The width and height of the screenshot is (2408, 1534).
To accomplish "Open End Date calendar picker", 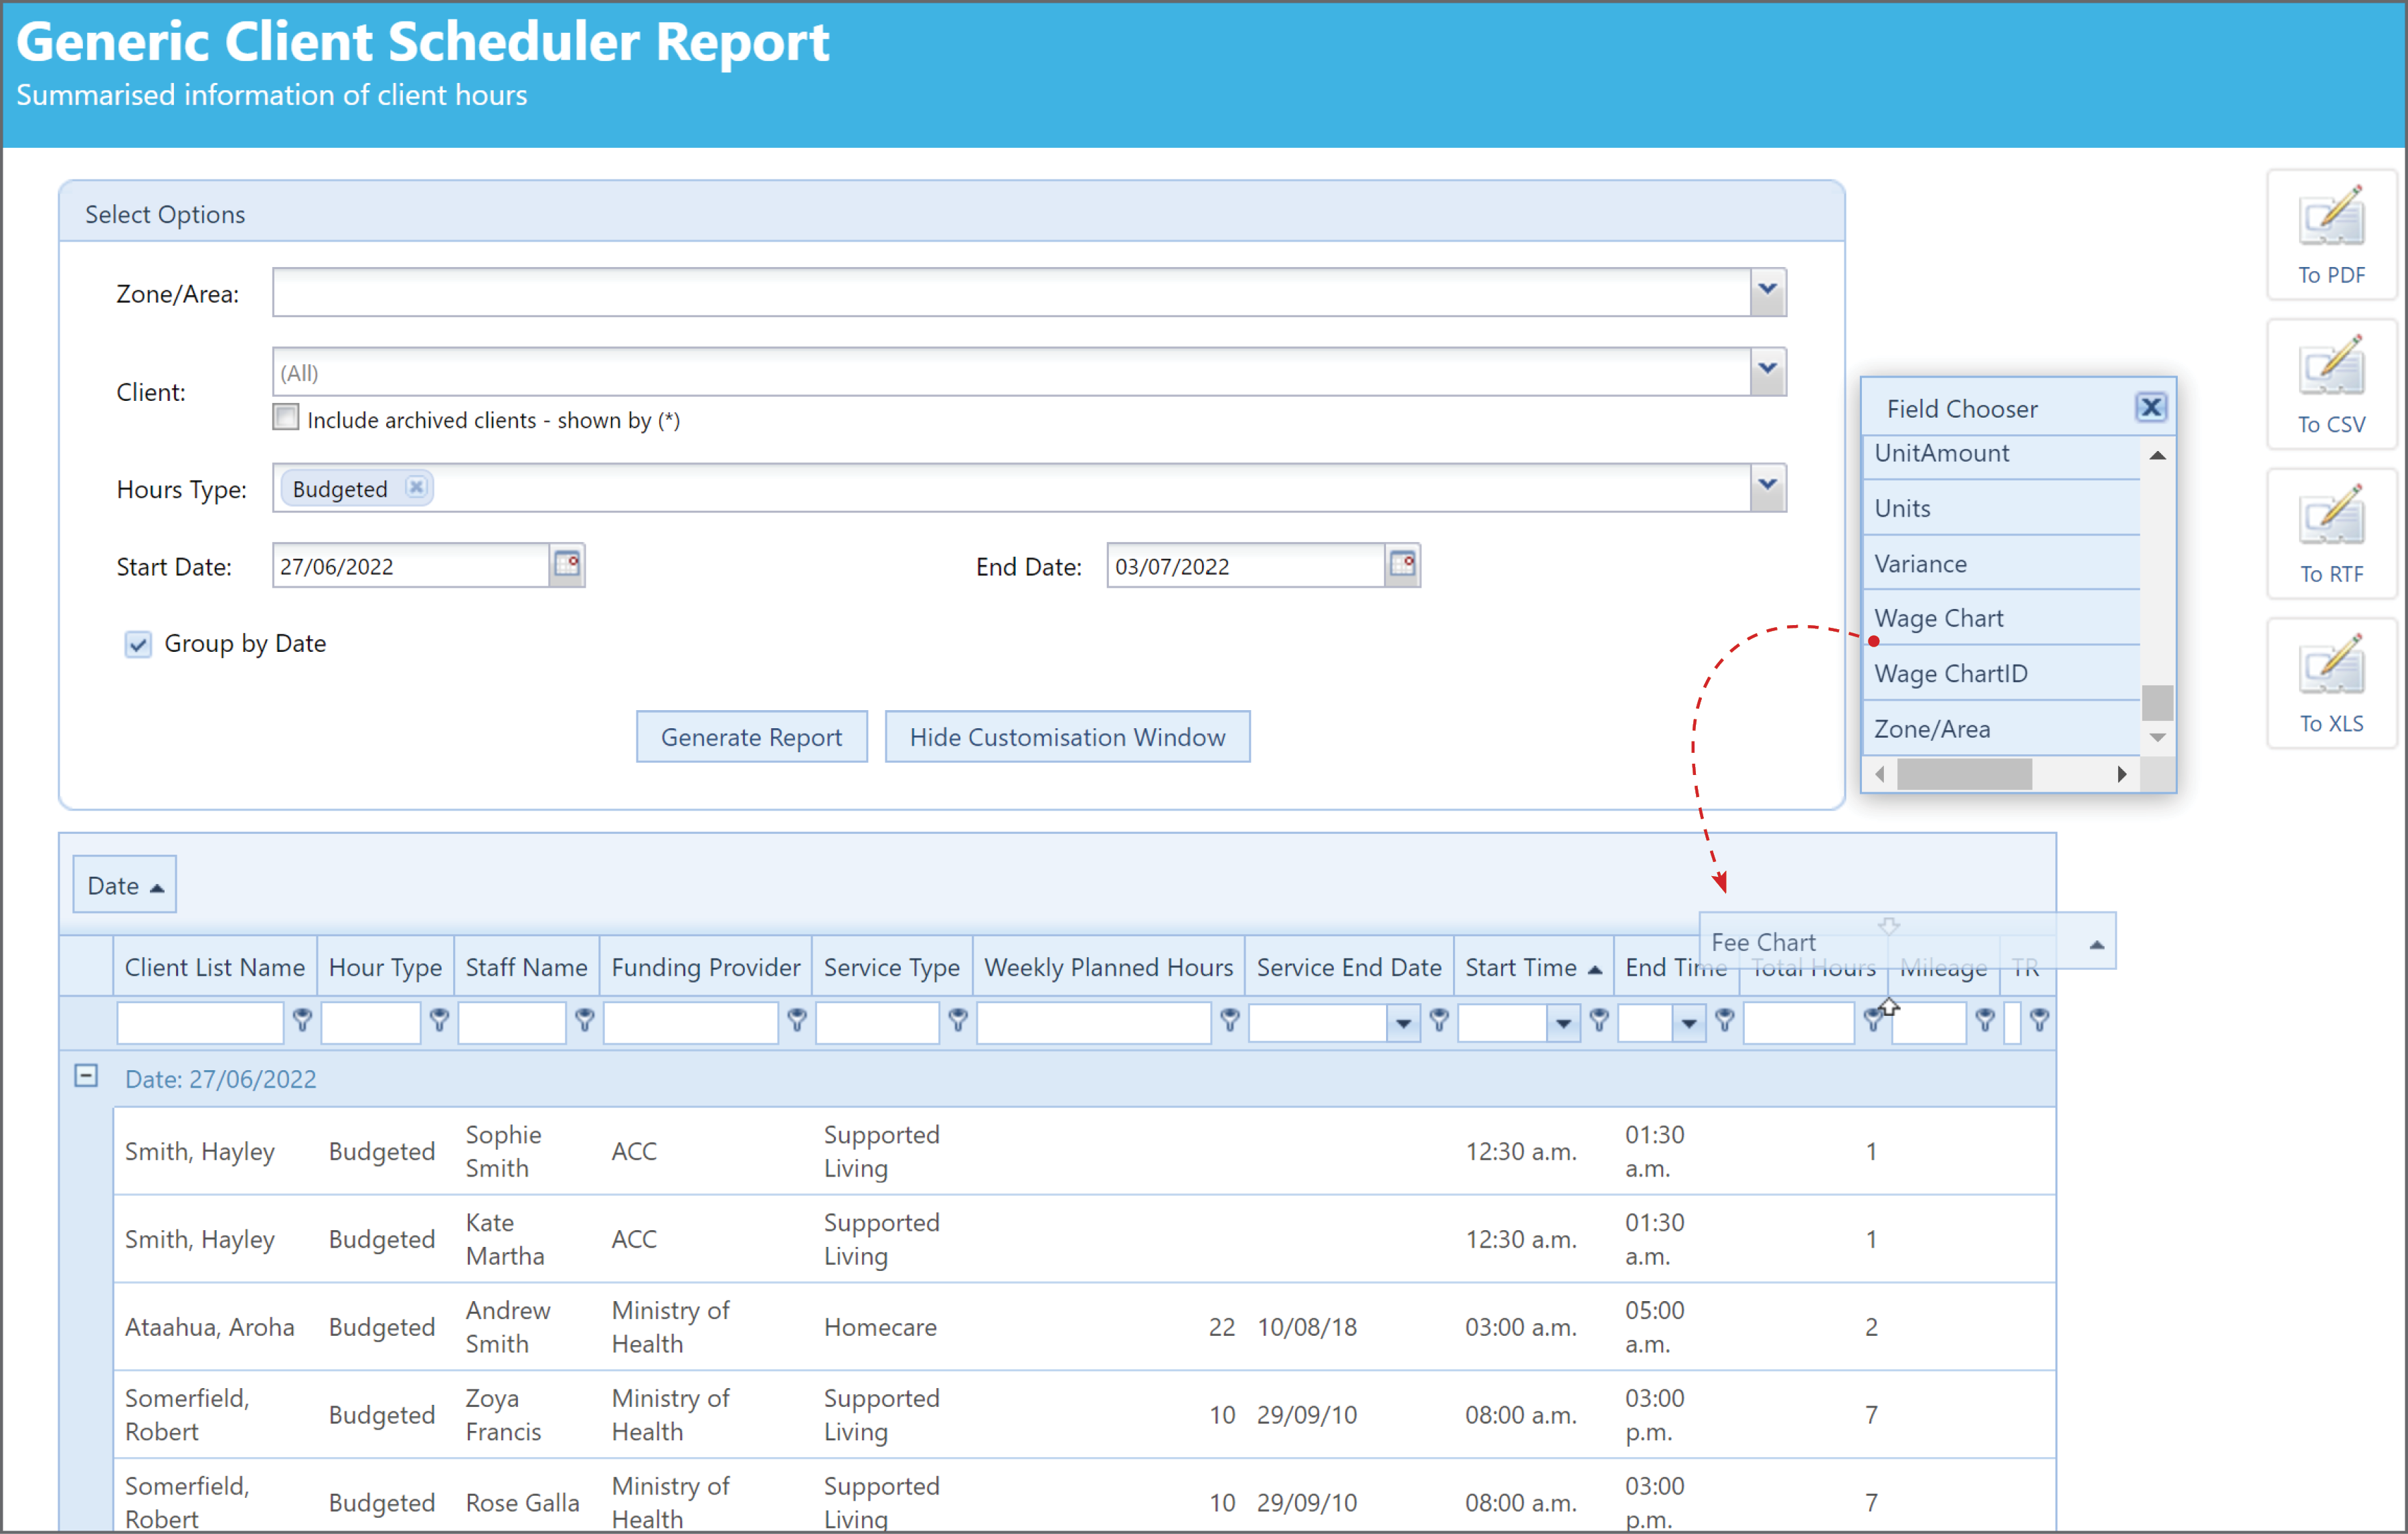I will pyautogui.click(x=1402, y=565).
